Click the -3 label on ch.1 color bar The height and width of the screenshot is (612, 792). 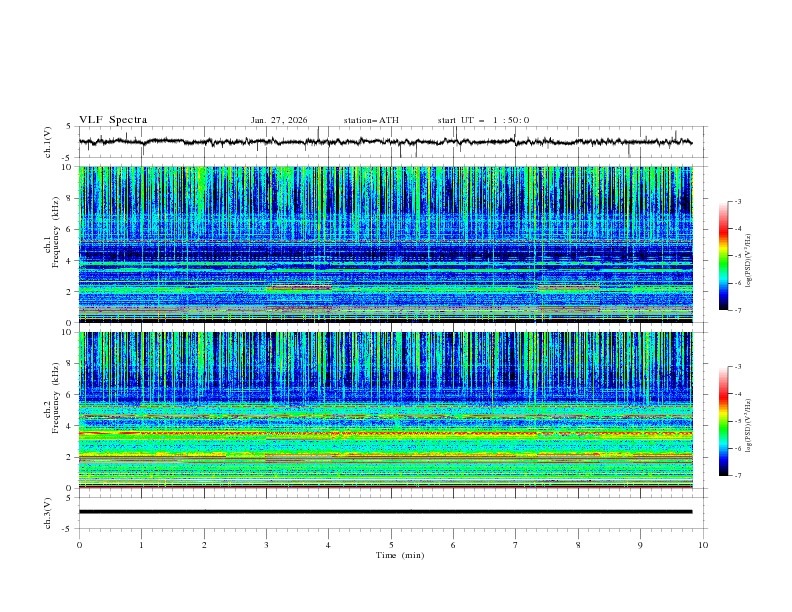point(737,202)
